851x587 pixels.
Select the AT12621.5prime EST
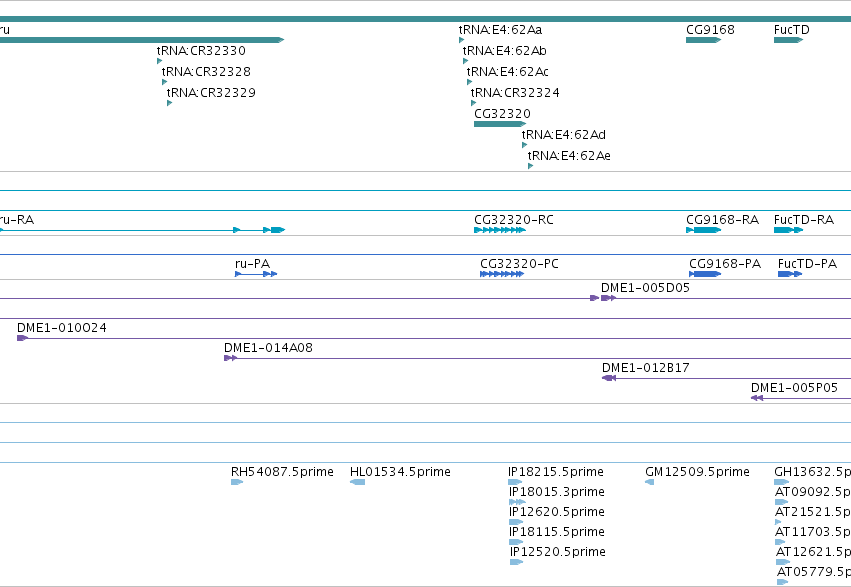click(x=783, y=562)
